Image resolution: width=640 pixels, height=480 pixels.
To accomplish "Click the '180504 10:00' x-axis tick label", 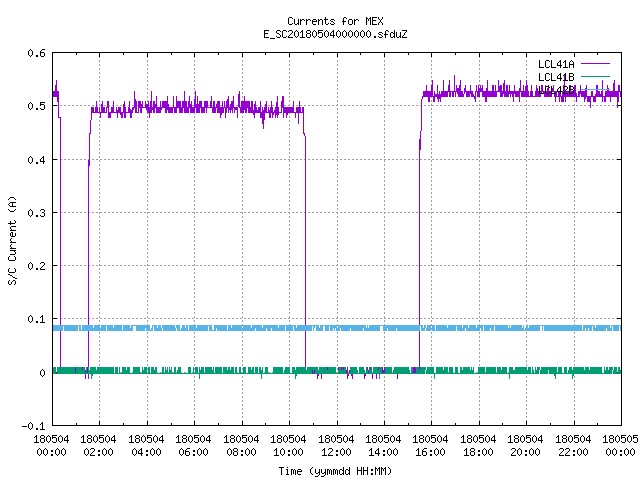I will [288, 446].
